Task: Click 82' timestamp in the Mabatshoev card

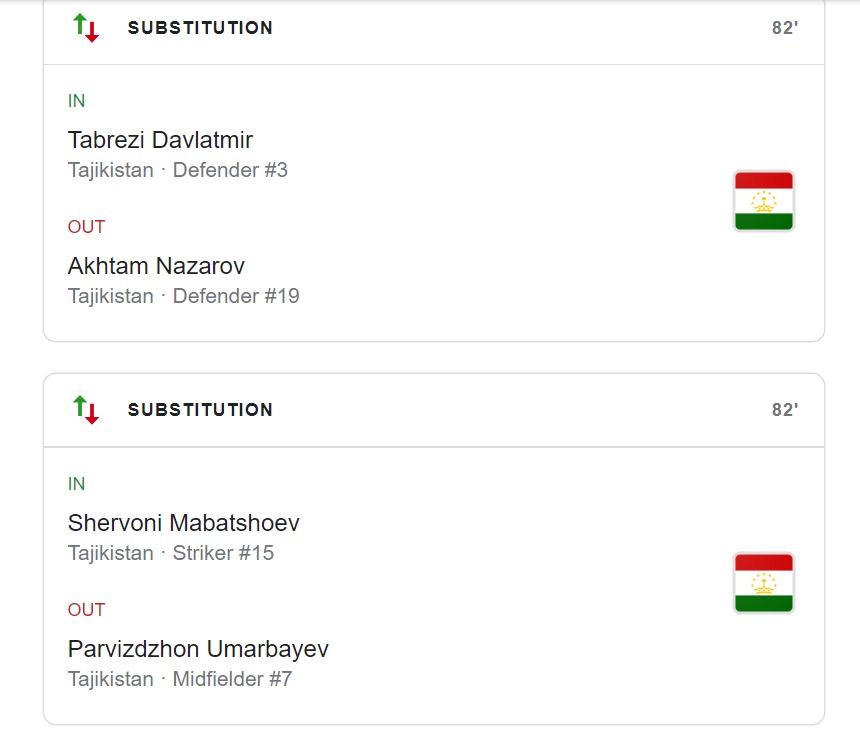Action: click(785, 409)
